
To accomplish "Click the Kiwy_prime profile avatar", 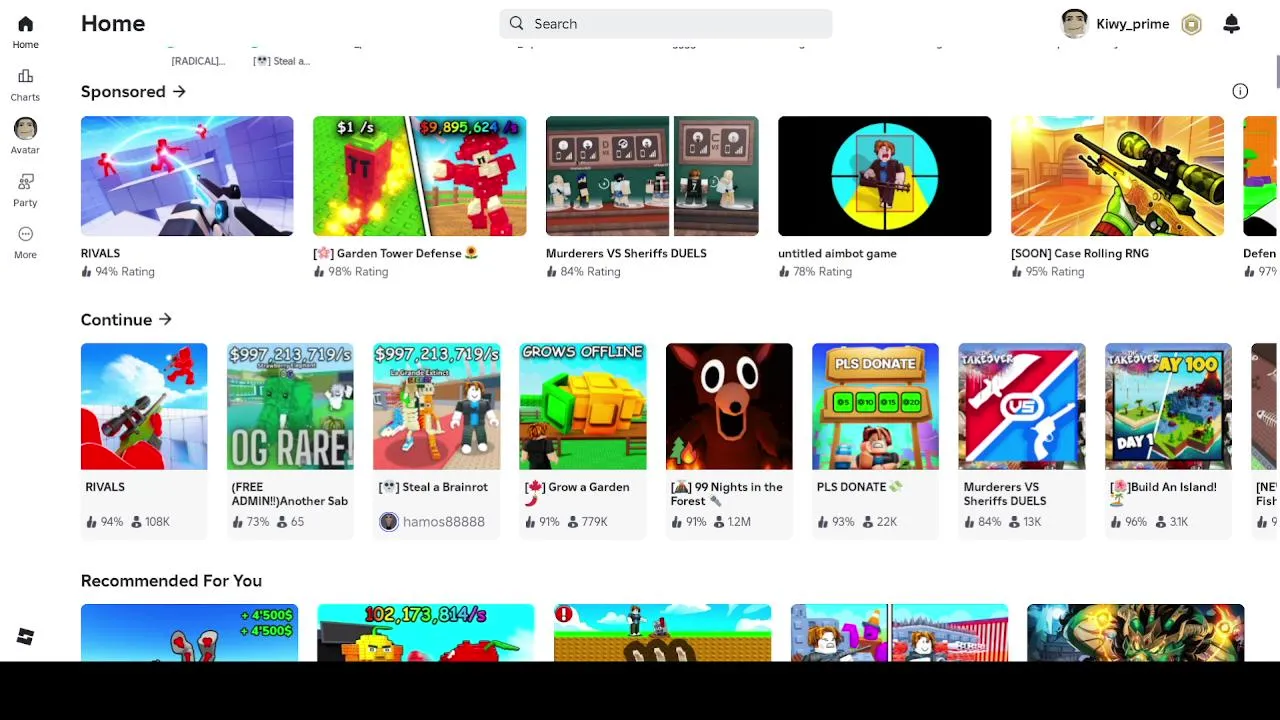I will tap(1074, 24).
